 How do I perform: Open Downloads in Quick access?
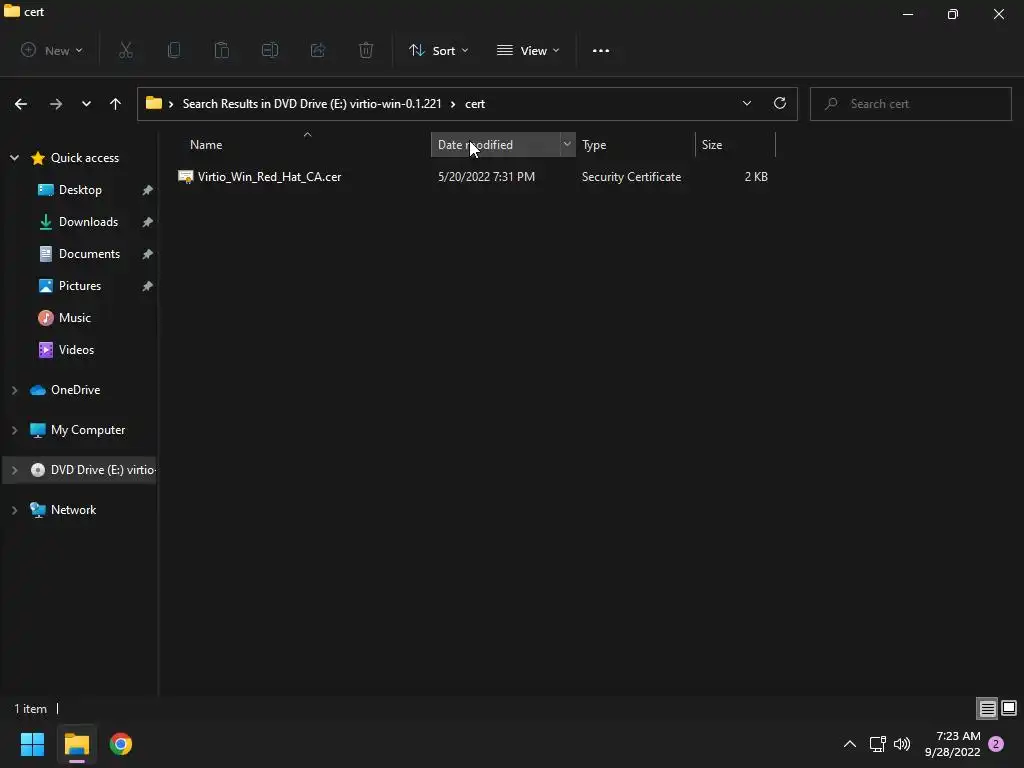pos(88,222)
